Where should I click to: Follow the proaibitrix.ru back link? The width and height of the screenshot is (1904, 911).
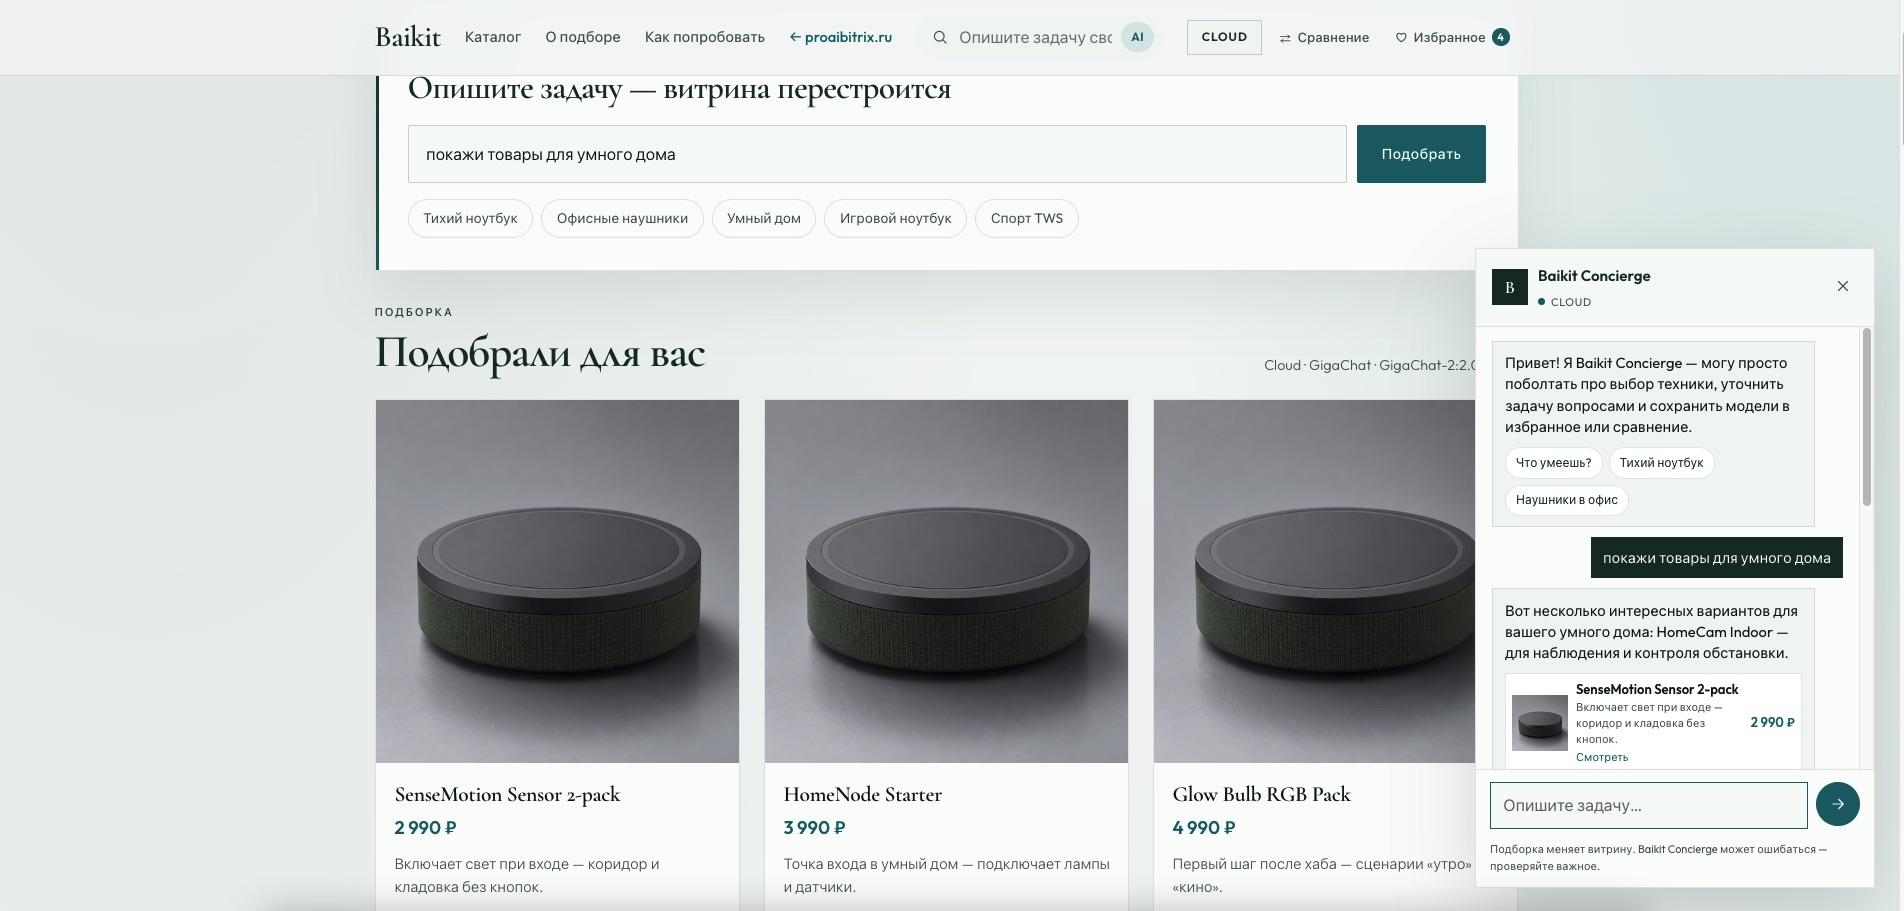coord(841,37)
